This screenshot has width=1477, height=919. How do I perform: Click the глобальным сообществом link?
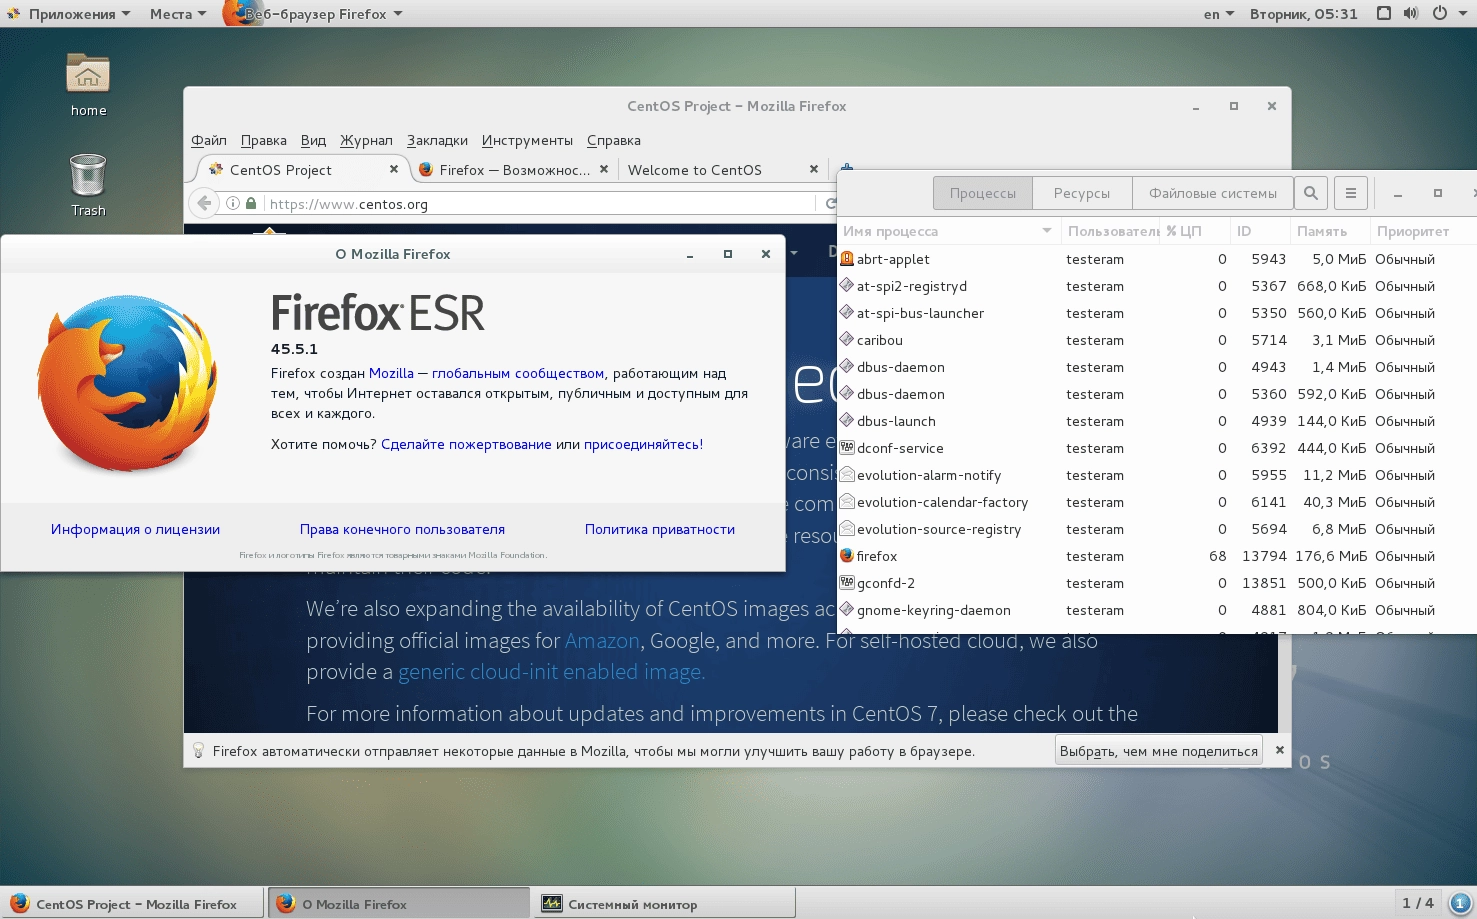click(518, 373)
